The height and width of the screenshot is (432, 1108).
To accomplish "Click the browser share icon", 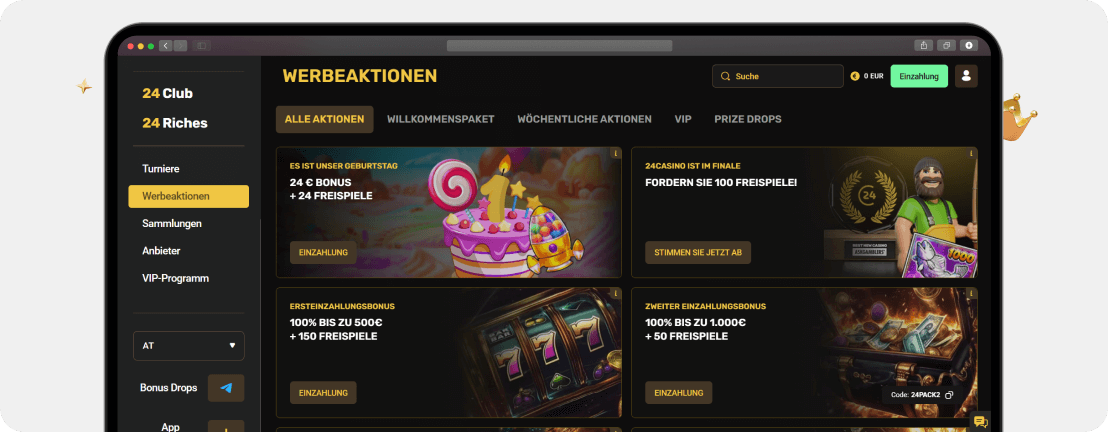I will (x=924, y=45).
